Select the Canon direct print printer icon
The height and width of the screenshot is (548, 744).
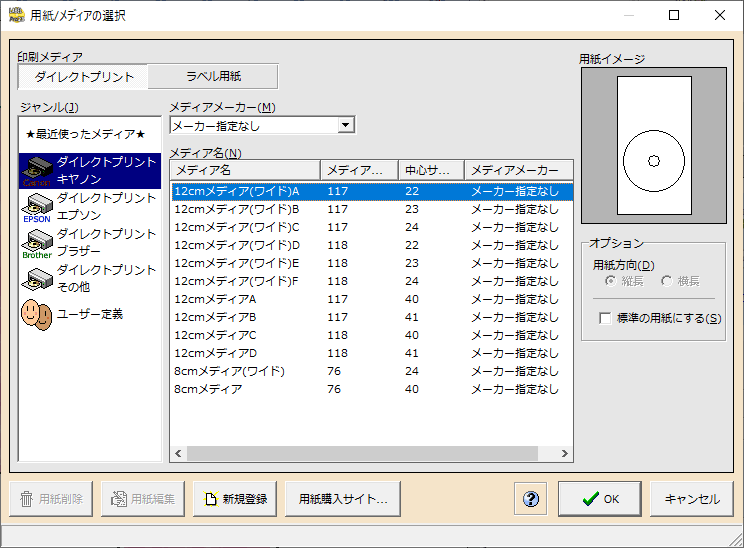pyautogui.click(x=37, y=171)
